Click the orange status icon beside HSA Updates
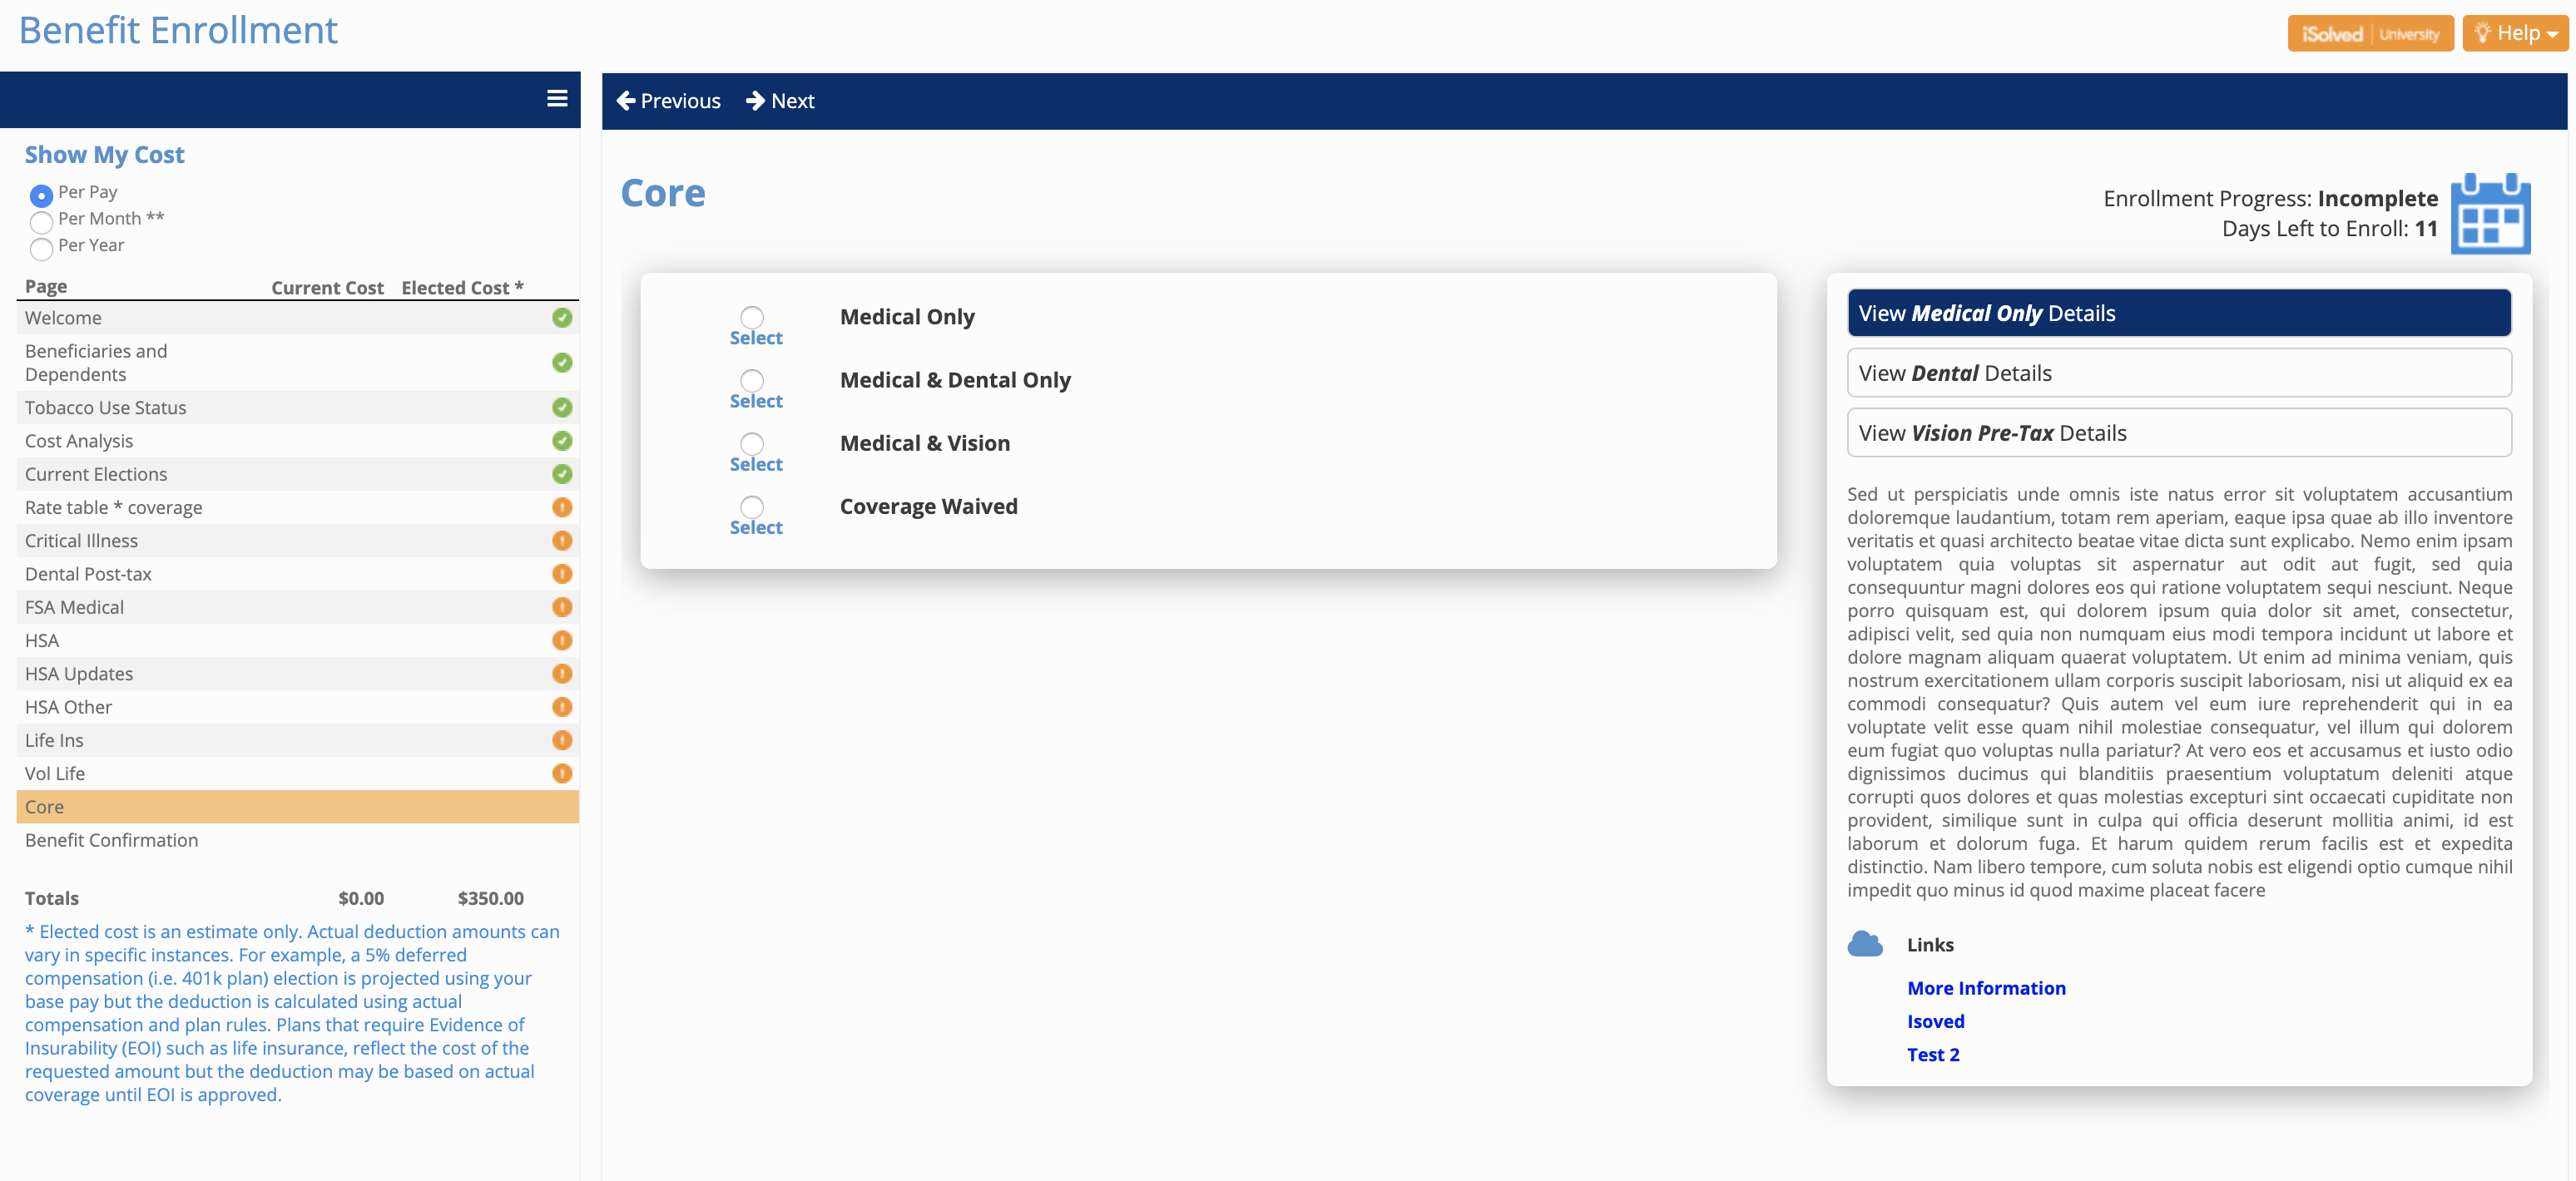 pyautogui.click(x=562, y=673)
